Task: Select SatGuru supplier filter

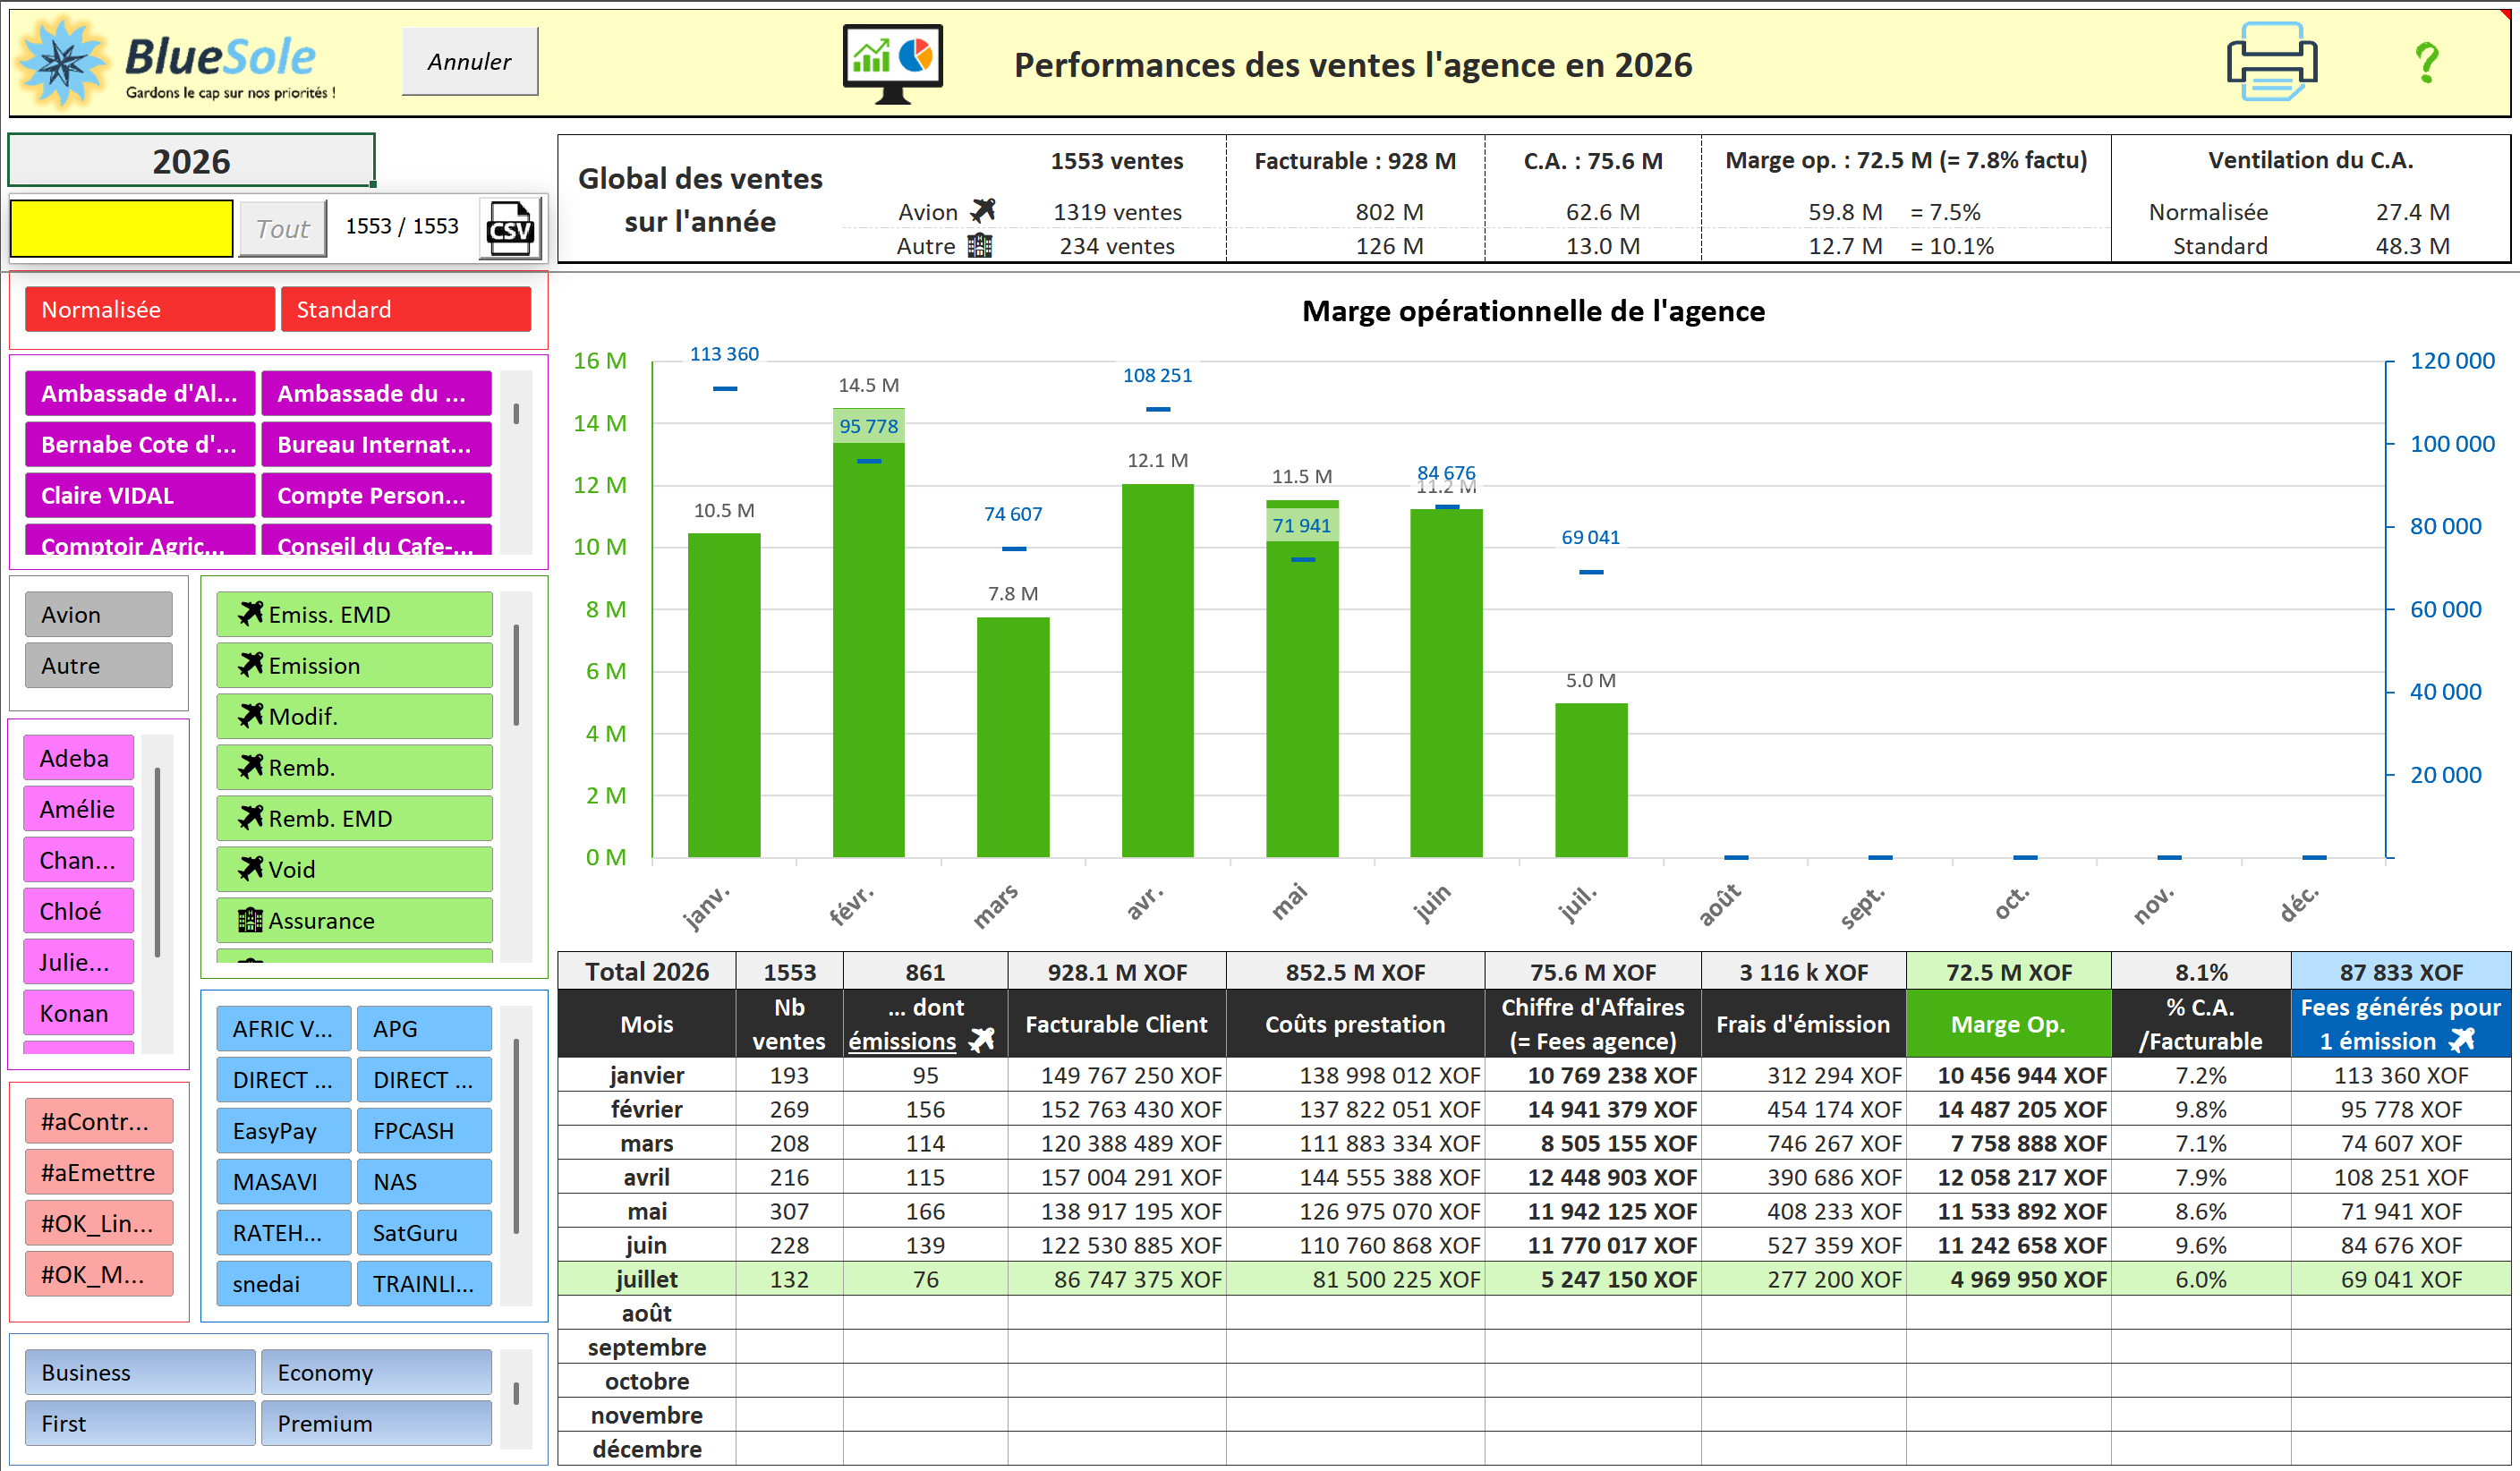Action: [x=424, y=1234]
